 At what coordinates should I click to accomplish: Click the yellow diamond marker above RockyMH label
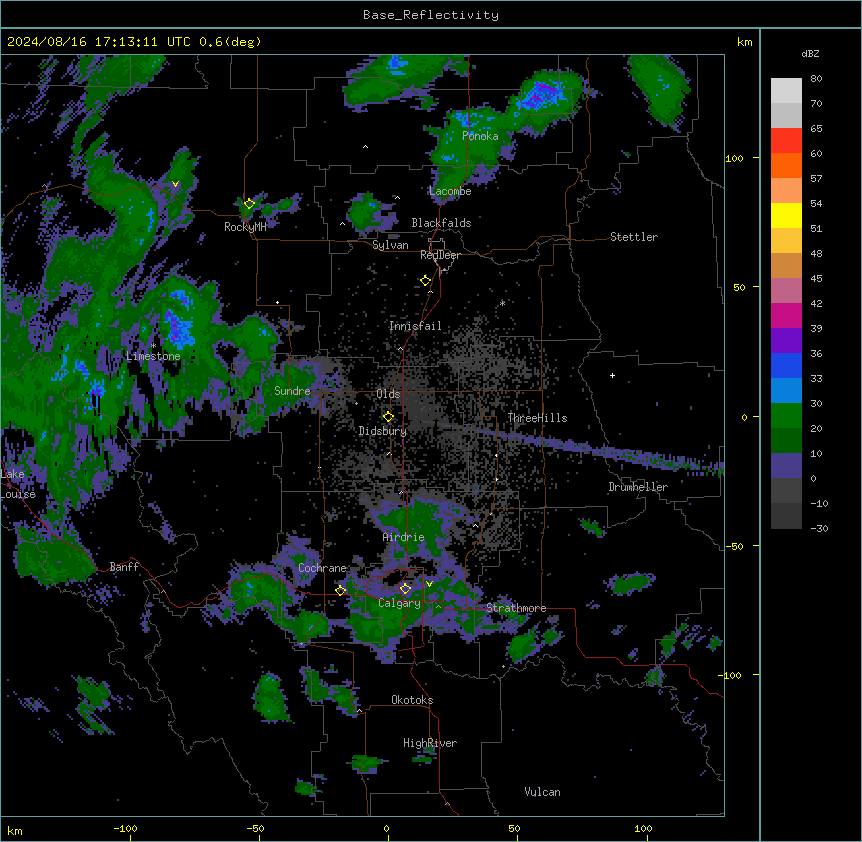point(249,203)
